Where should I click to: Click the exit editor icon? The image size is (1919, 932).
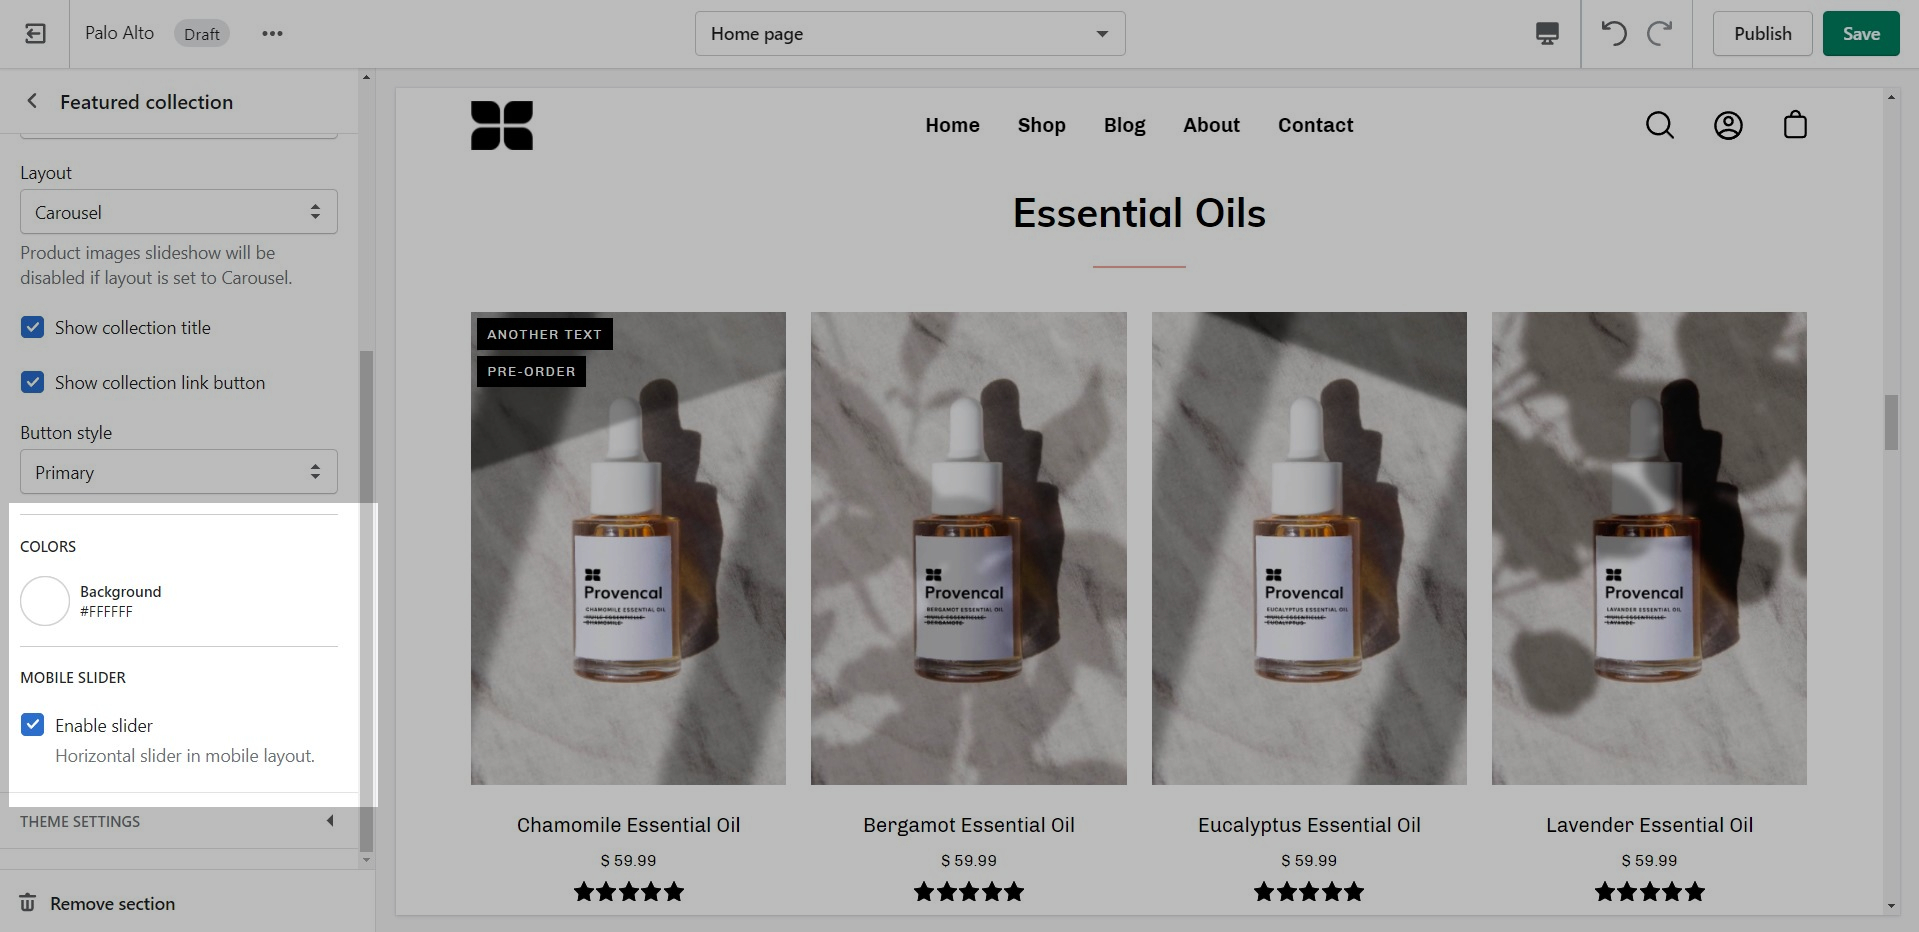coord(35,34)
